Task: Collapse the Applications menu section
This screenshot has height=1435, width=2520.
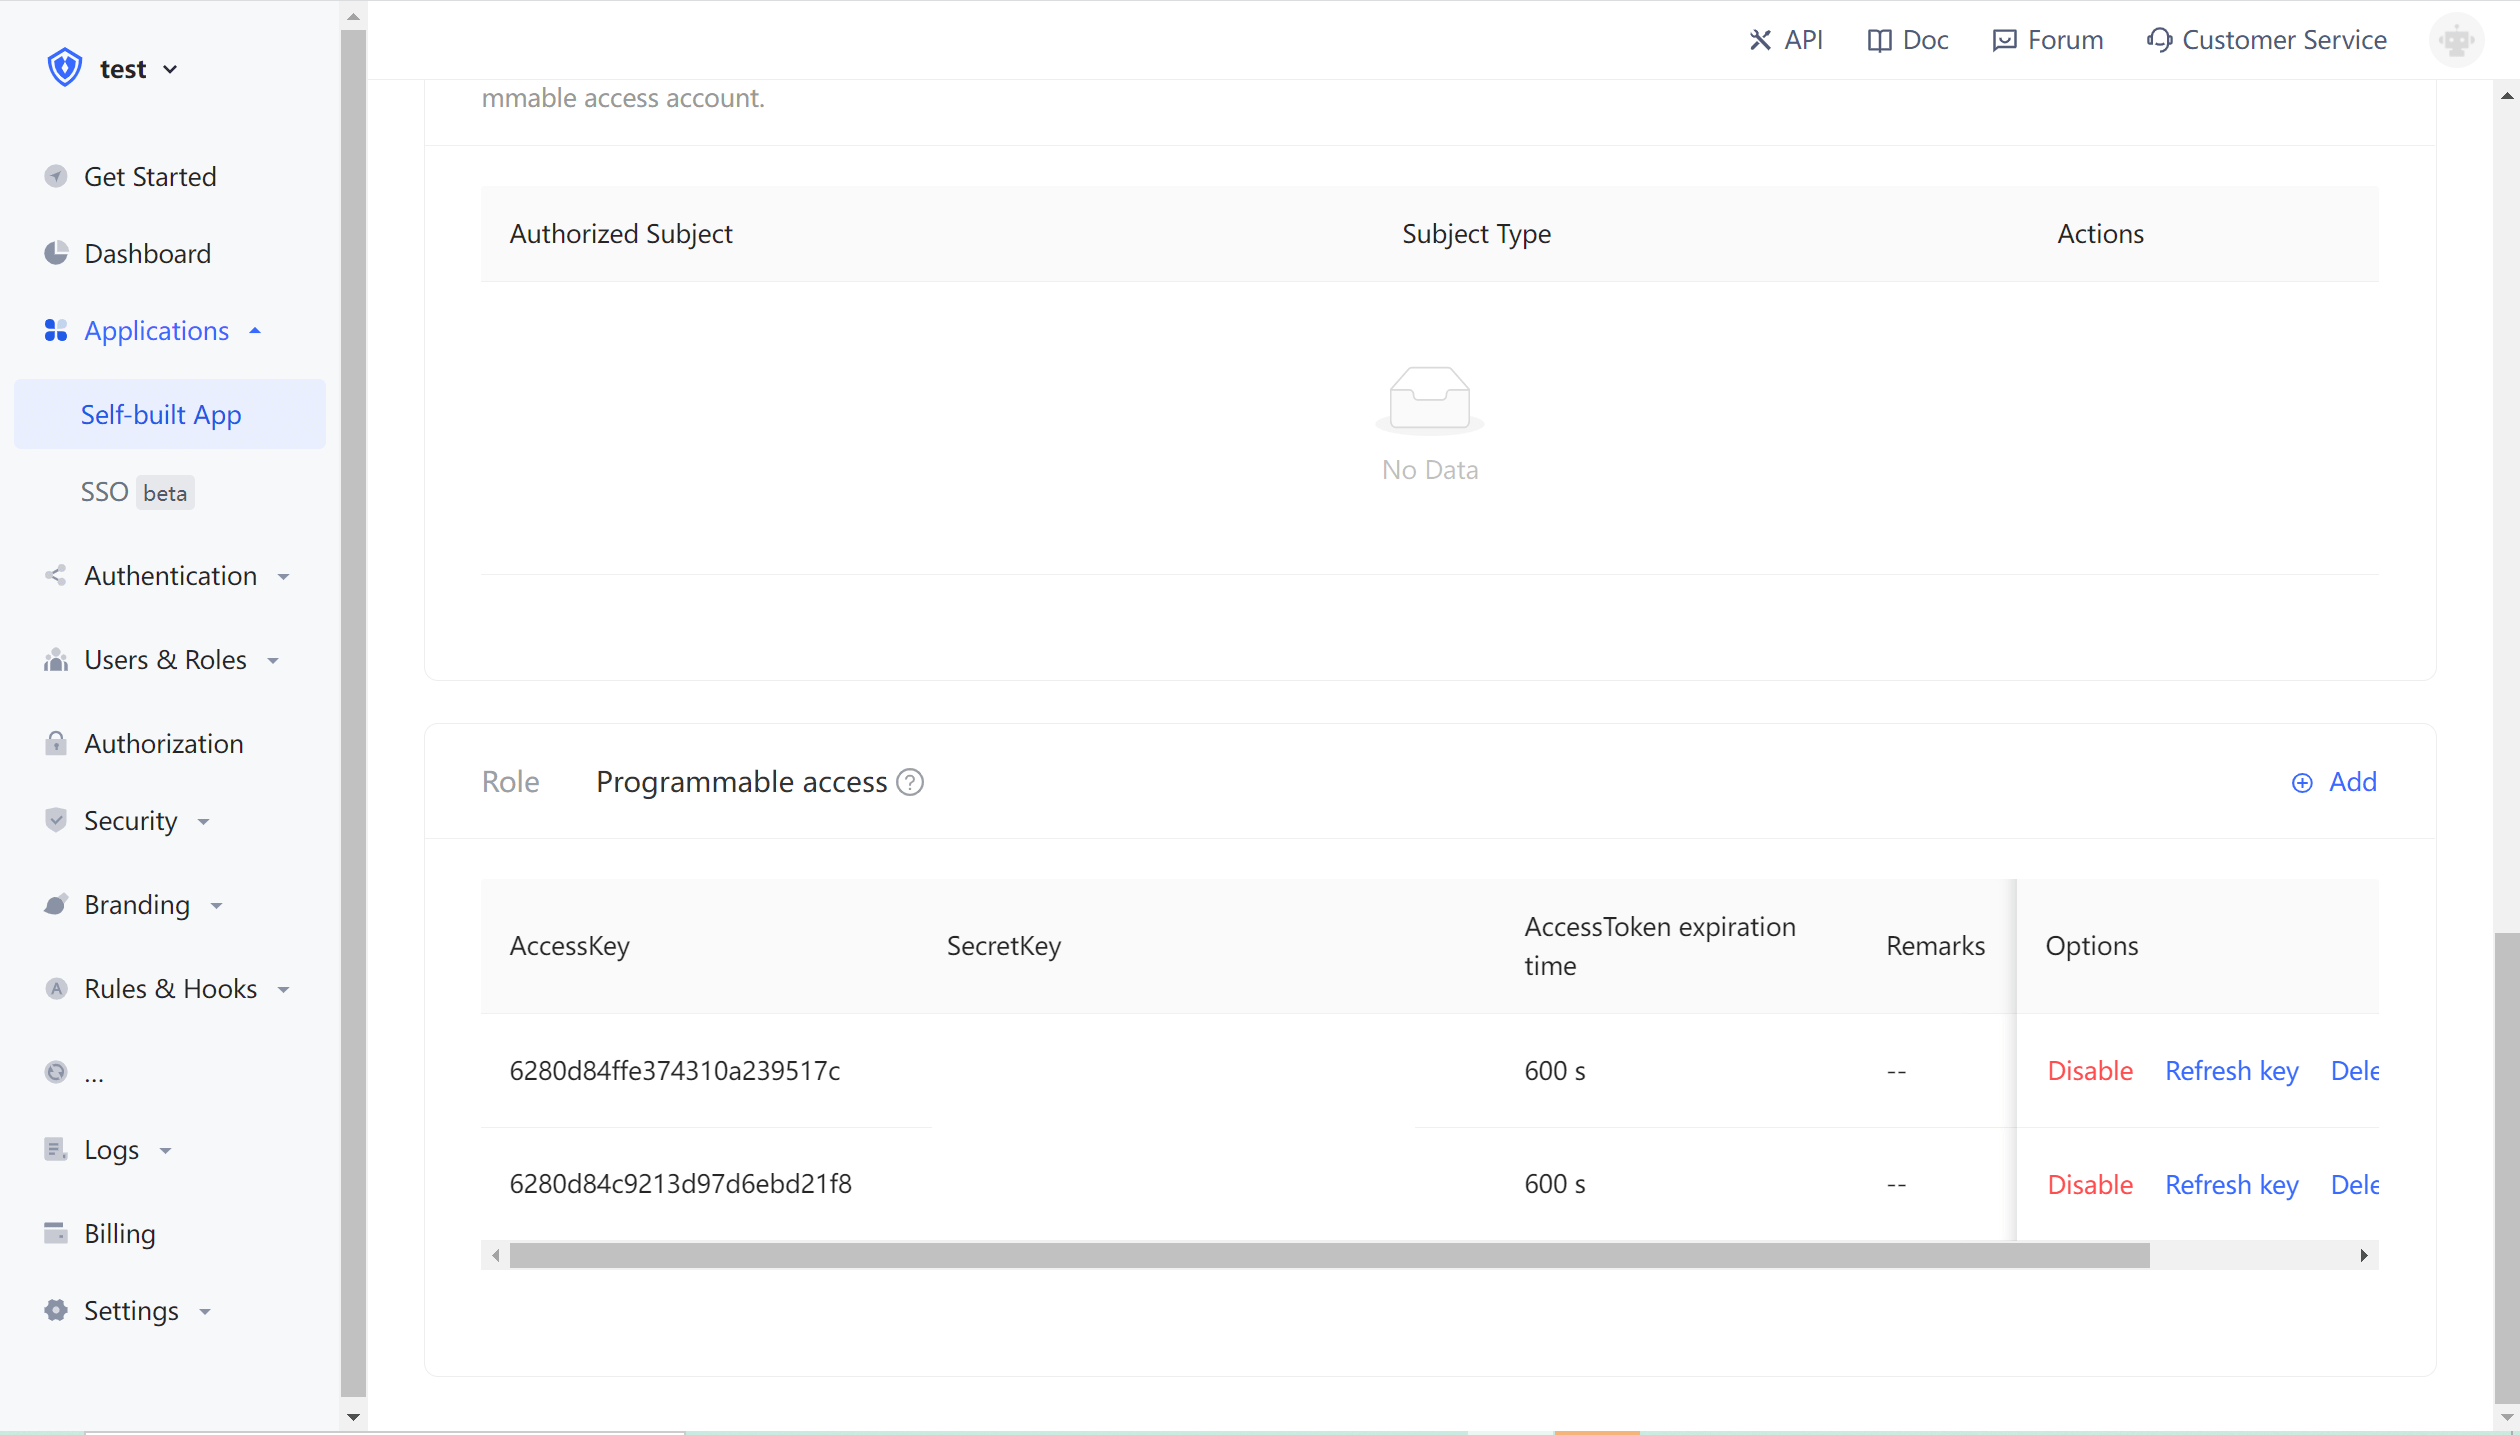Action: [156, 330]
